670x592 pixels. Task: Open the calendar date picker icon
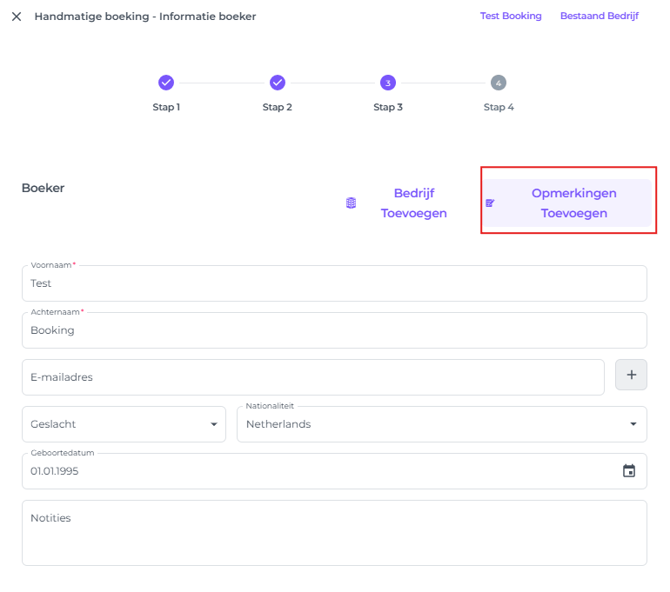[x=629, y=471]
